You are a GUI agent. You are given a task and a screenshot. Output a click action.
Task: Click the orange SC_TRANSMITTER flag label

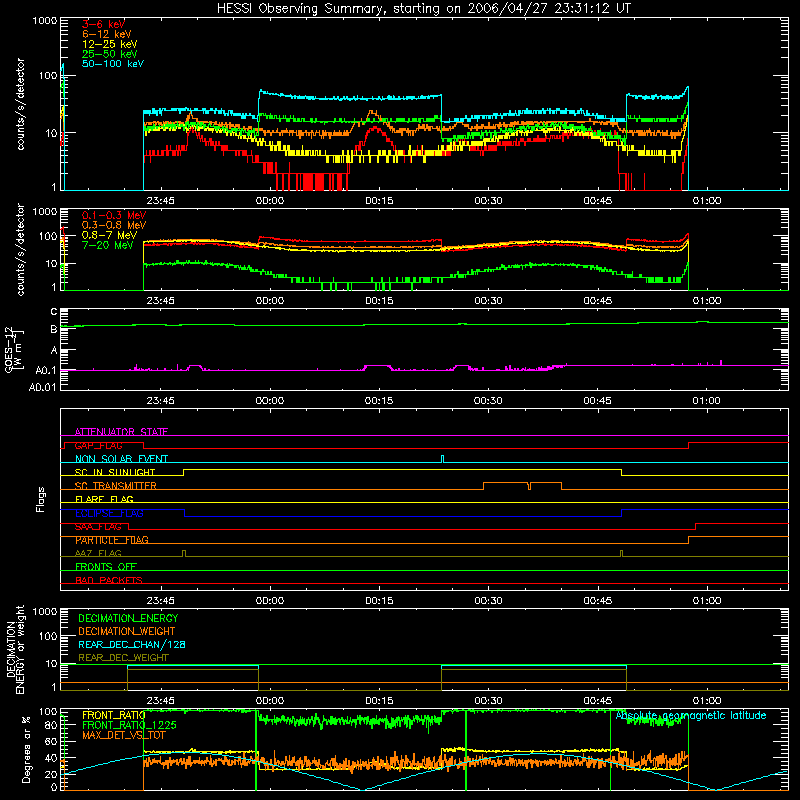click(115, 486)
